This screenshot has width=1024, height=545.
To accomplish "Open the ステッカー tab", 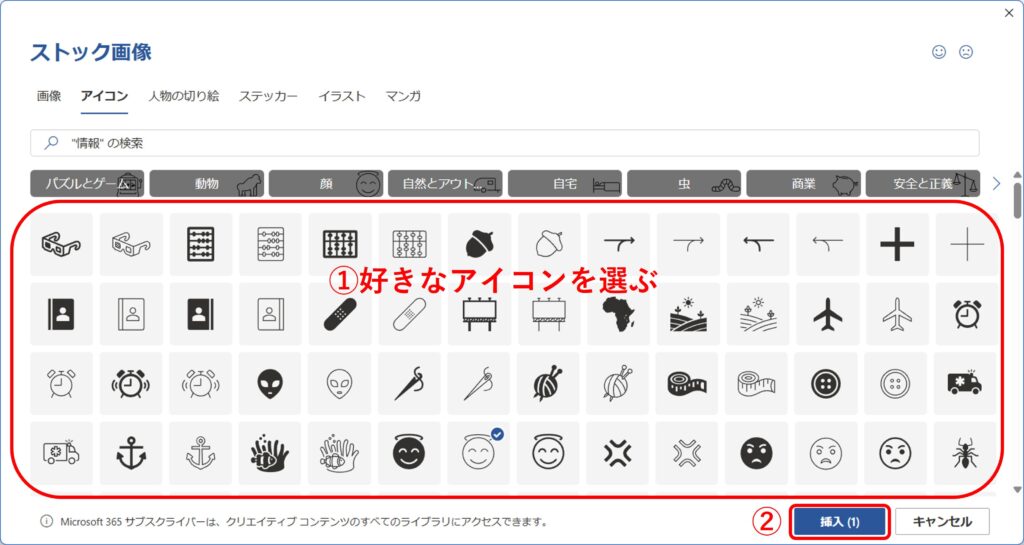I will 268,96.
